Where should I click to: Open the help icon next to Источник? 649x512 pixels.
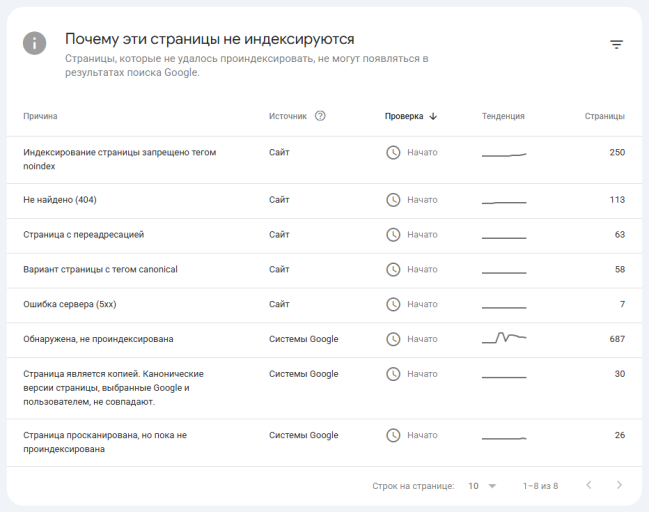click(320, 116)
